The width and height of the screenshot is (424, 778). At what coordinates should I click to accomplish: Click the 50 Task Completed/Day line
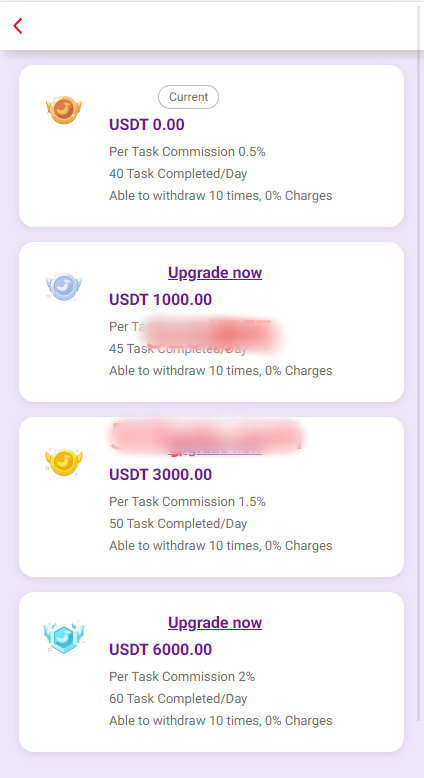[x=178, y=523]
